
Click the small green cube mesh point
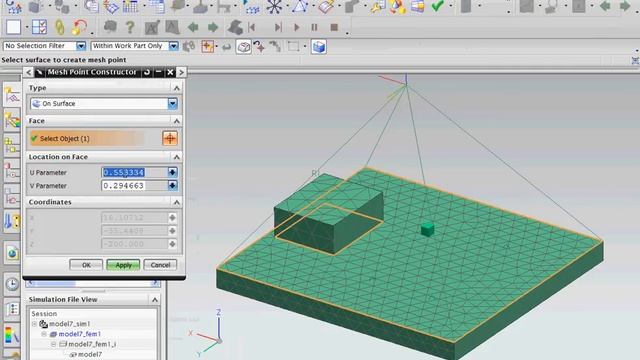pyautogui.click(x=427, y=229)
